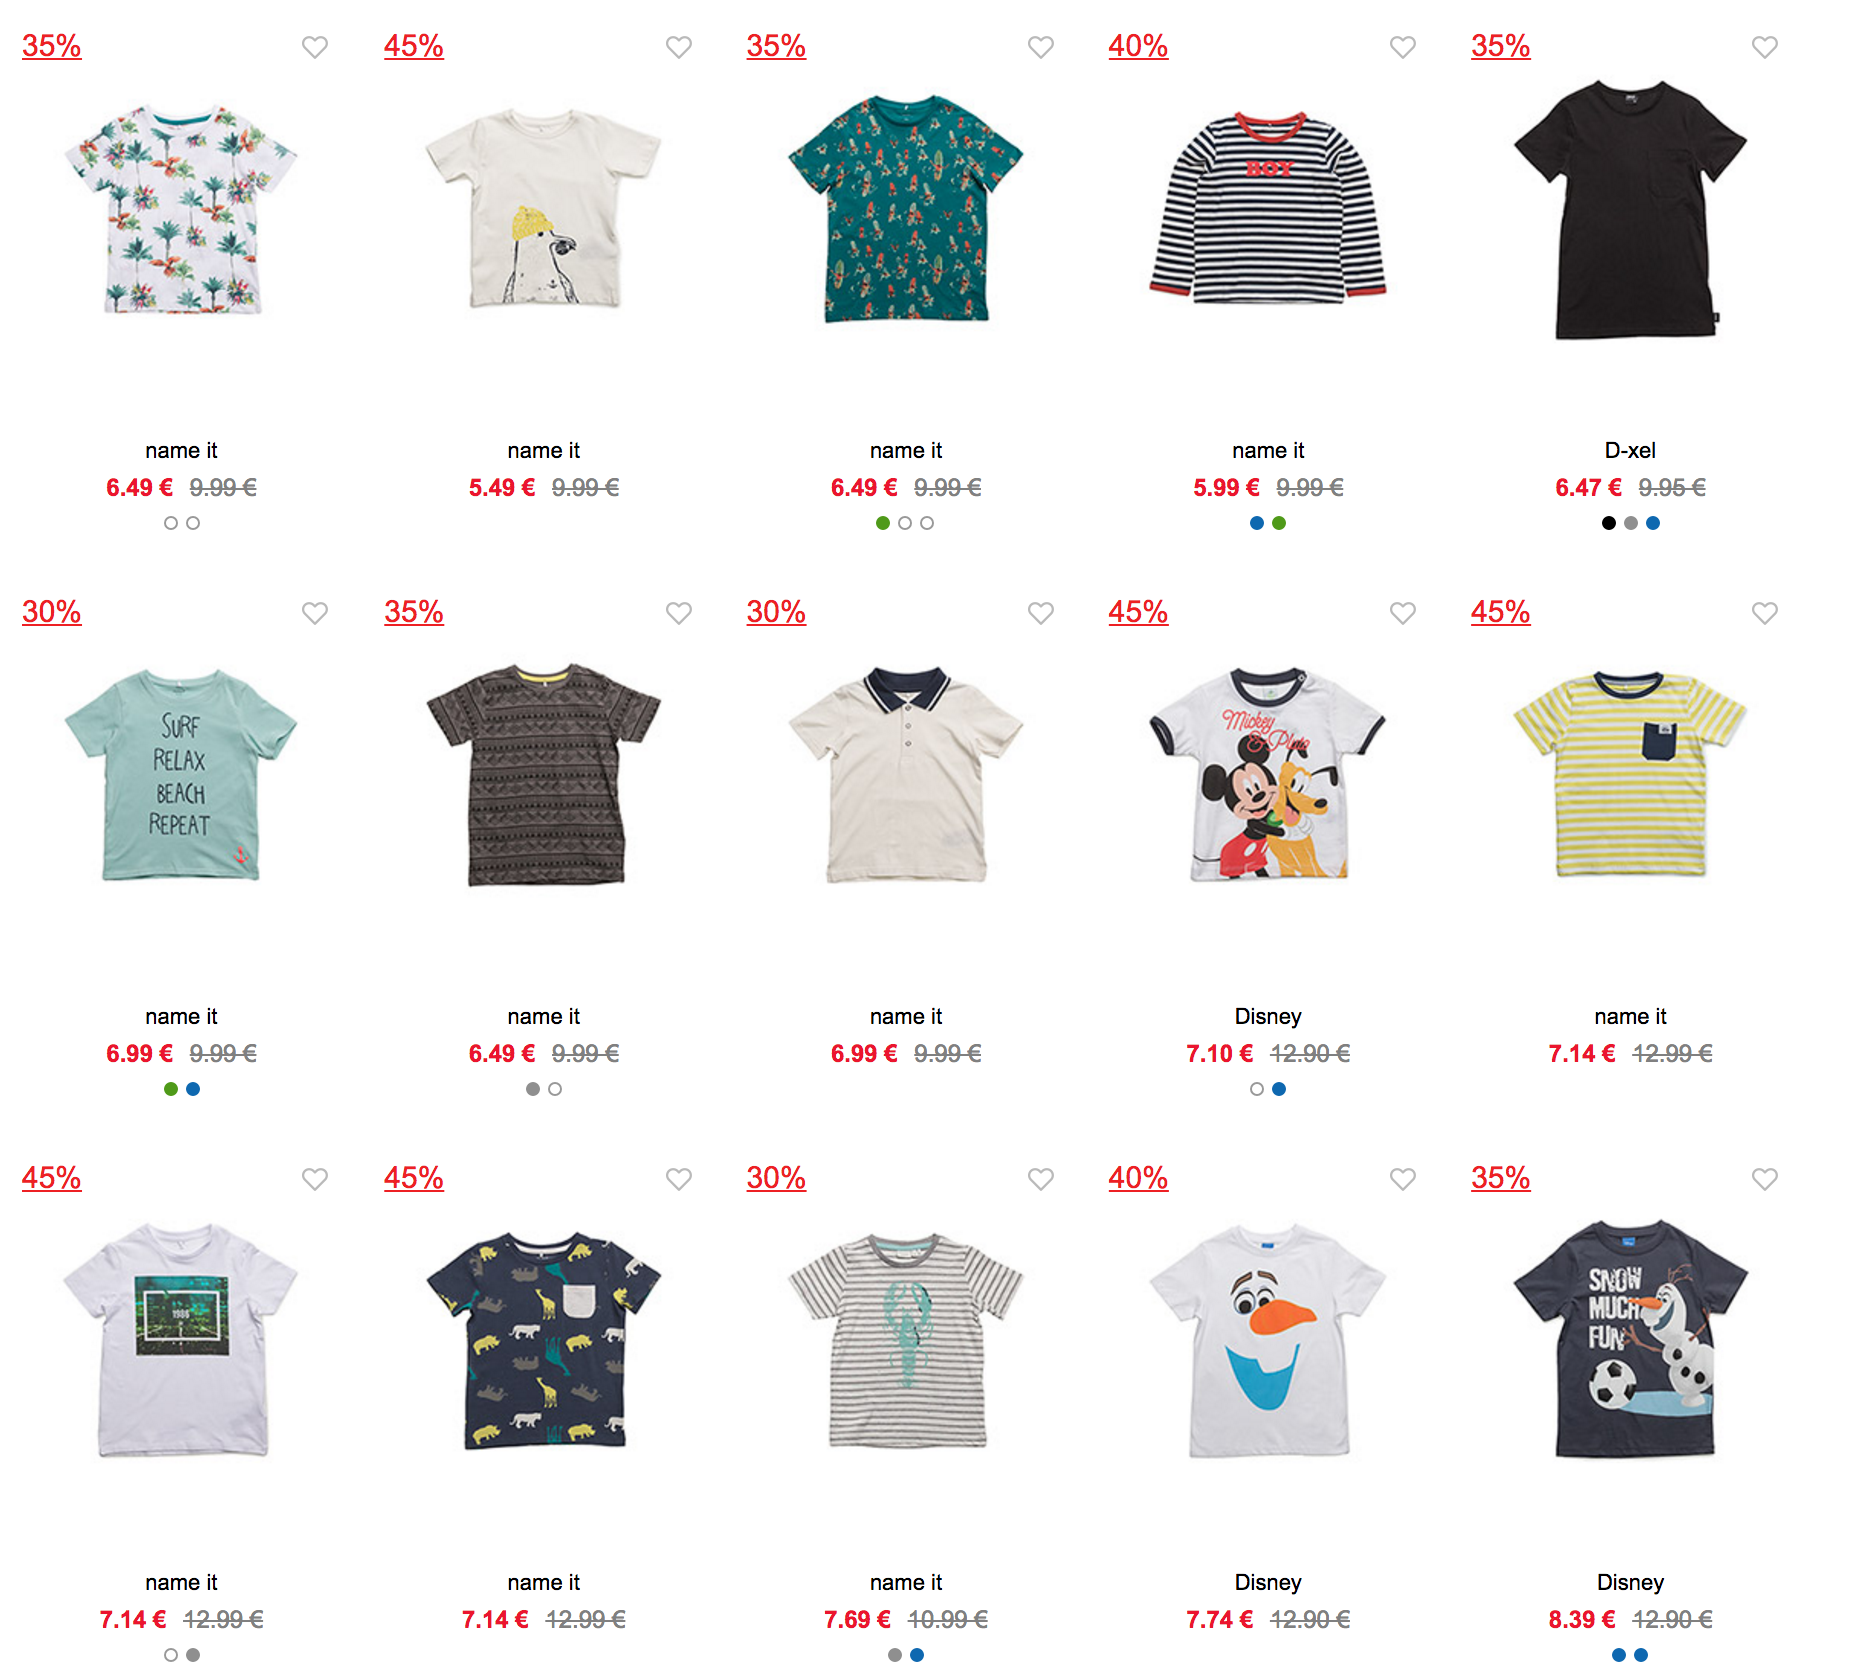Add the penguin t-shirt to wishlist
The height and width of the screenshot is (1678, 1854).
679,47
